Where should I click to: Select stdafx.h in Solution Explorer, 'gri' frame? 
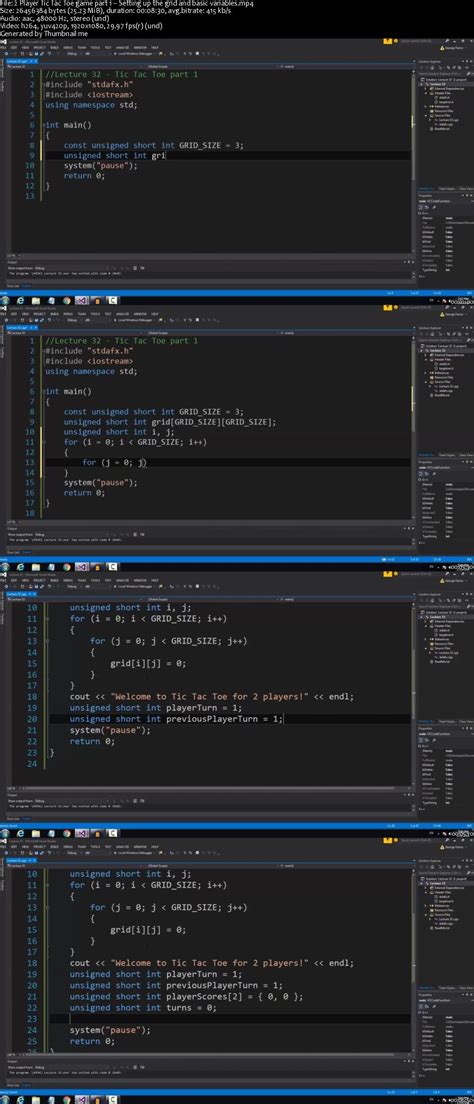pos(444,98)
